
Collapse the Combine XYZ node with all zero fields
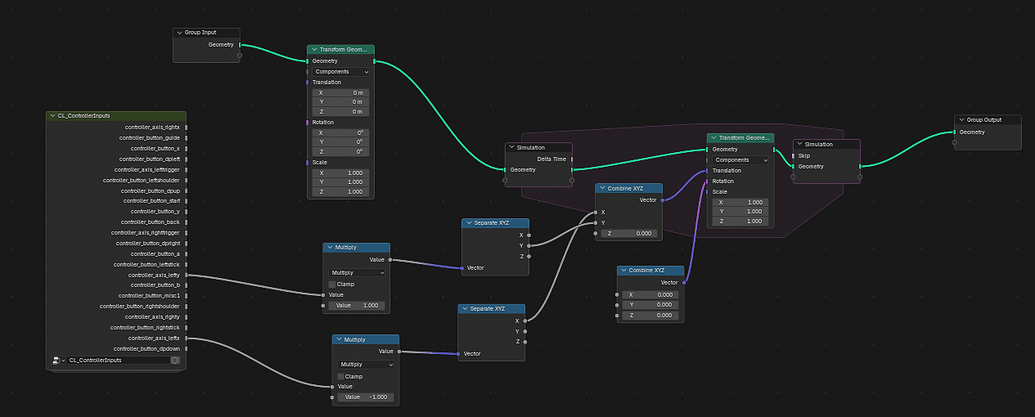624,271
